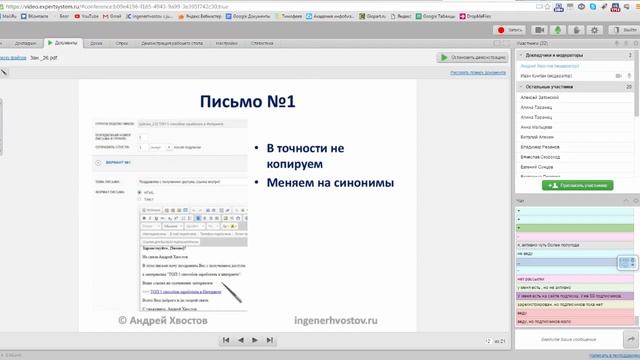640x360 pixels.
Task: Select participant Владимир Резанов
Action: (x=540, y=147)
